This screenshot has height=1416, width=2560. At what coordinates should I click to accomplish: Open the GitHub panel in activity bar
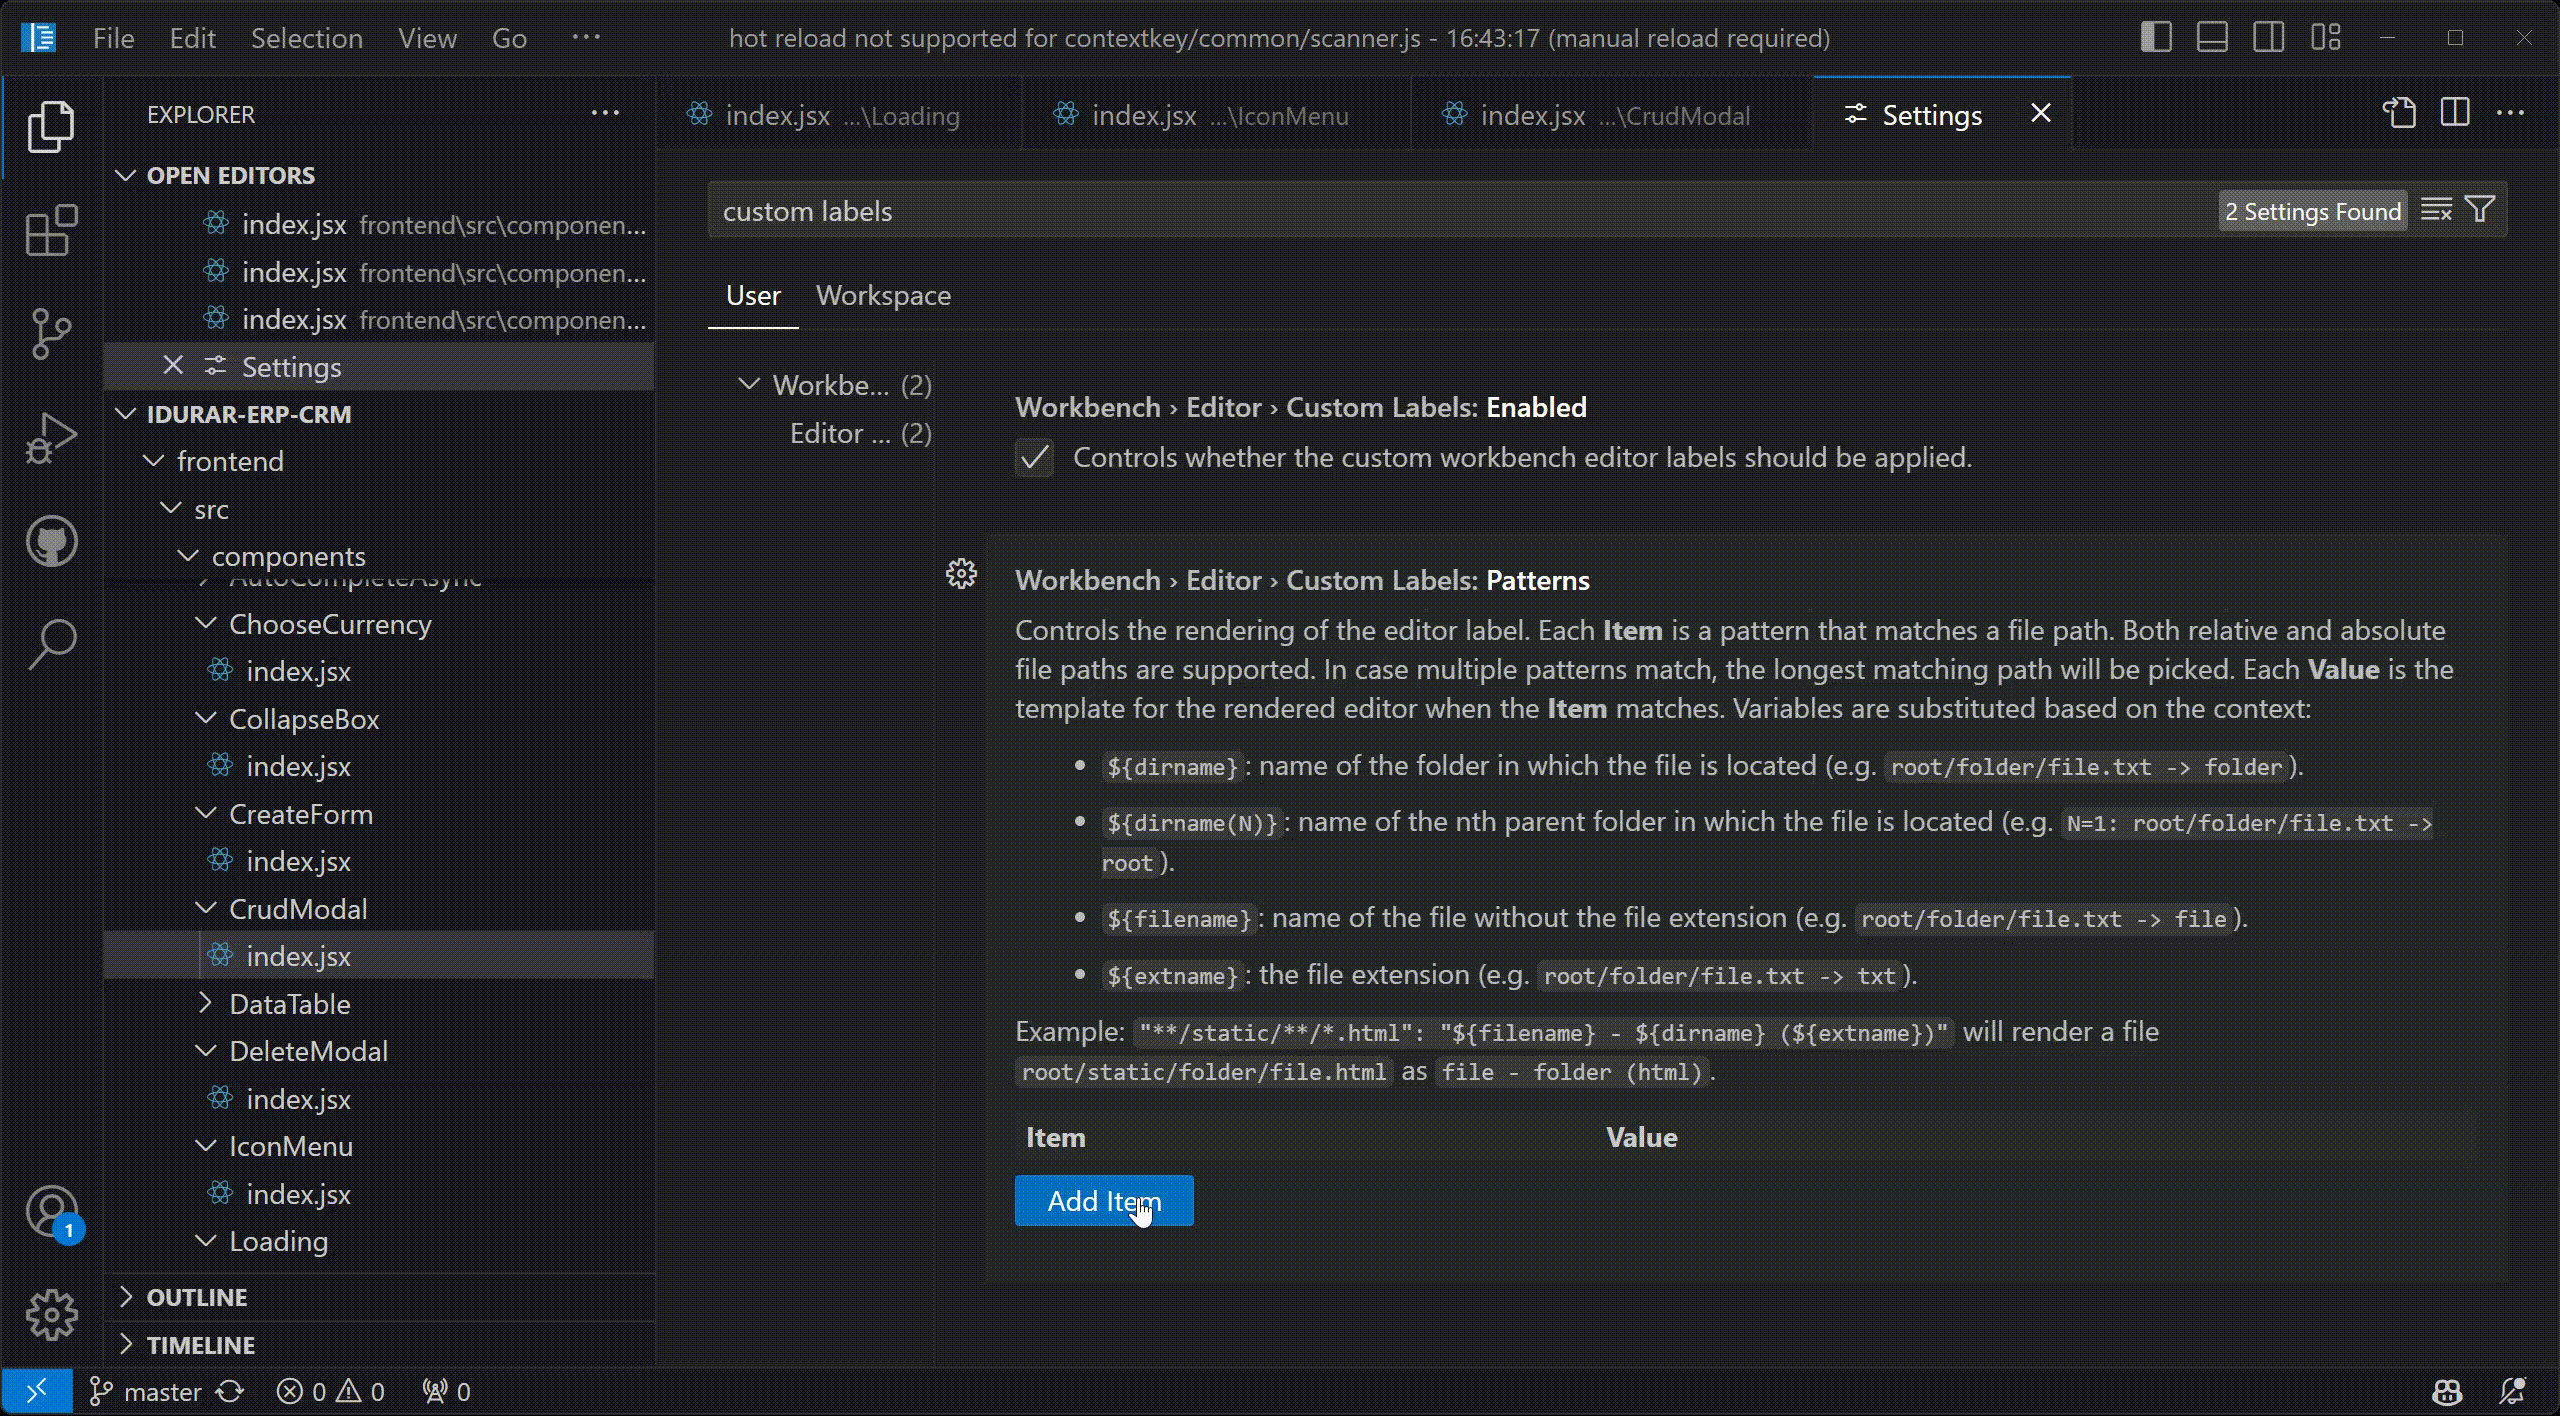click(x=51, y=542)
